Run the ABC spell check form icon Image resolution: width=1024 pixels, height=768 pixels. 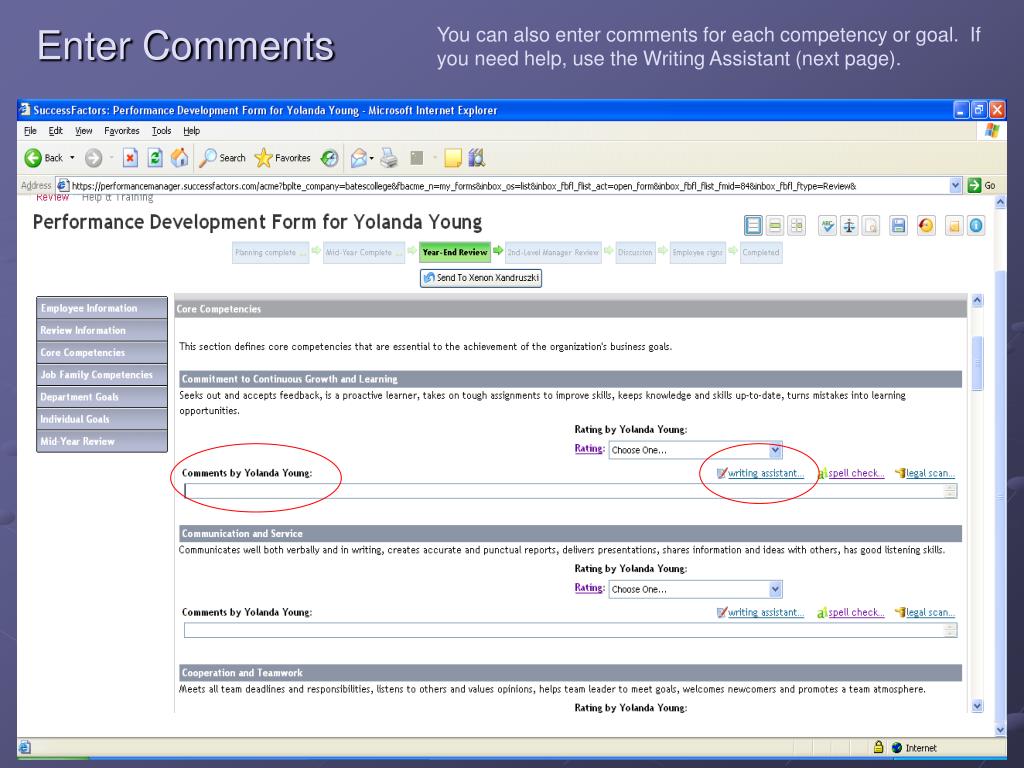click(x=827, y=226)
